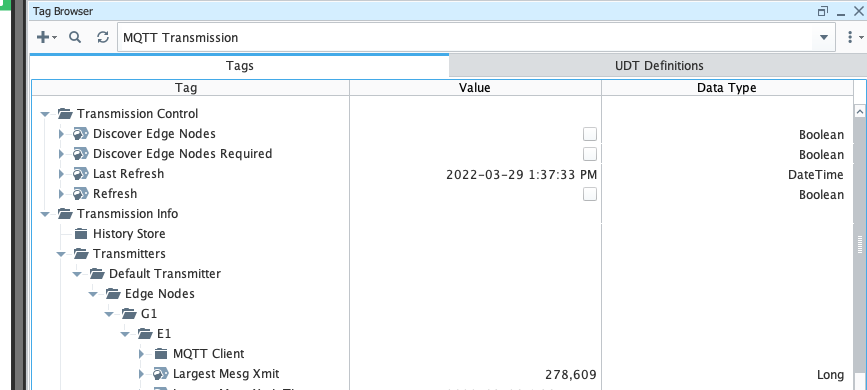
Task: Click the Transmission Info folder icon
Action: [65, 214]
